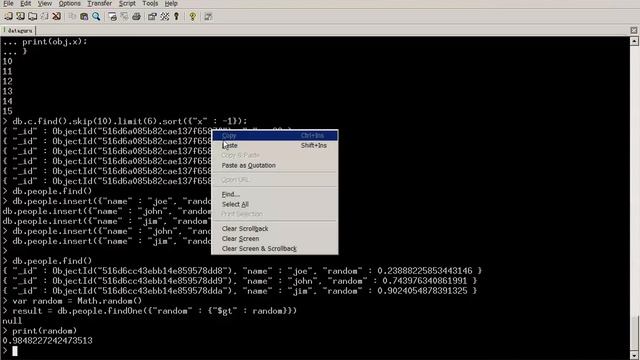Open the File menu
This screenshot has width=640, height=360.
click(x=8, y=3)
